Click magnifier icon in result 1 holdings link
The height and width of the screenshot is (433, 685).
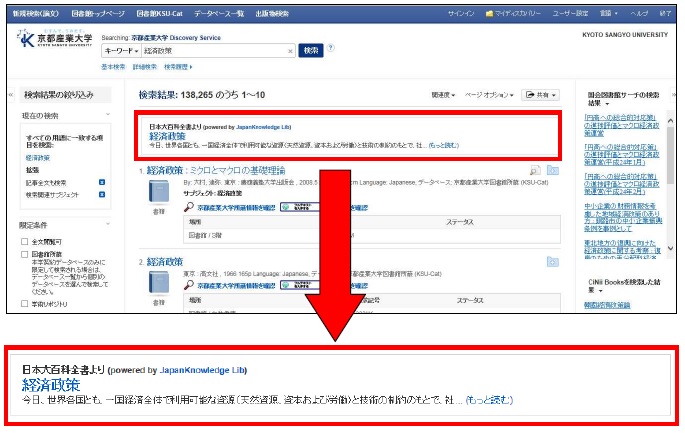coord(189,207)
